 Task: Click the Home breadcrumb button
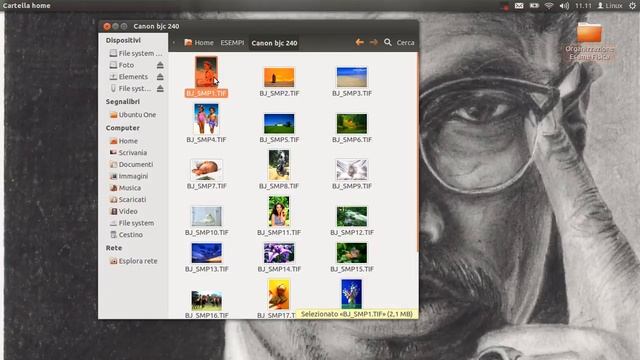tap(199, 42)
